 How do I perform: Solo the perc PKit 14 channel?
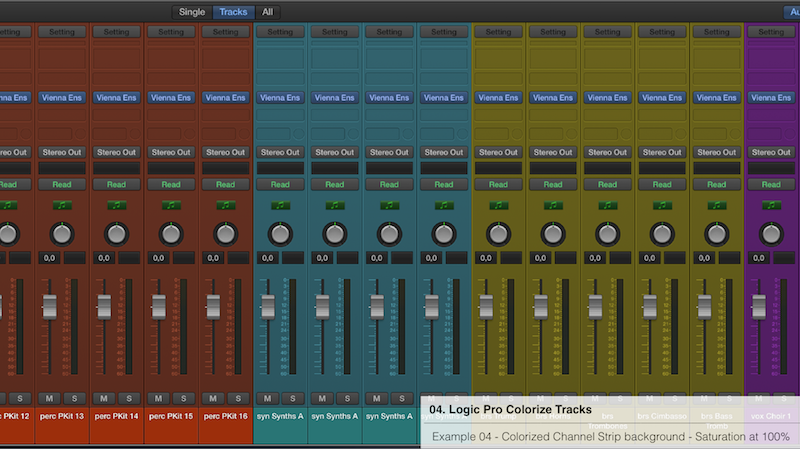pyautogui.click(x=129, y=398)
